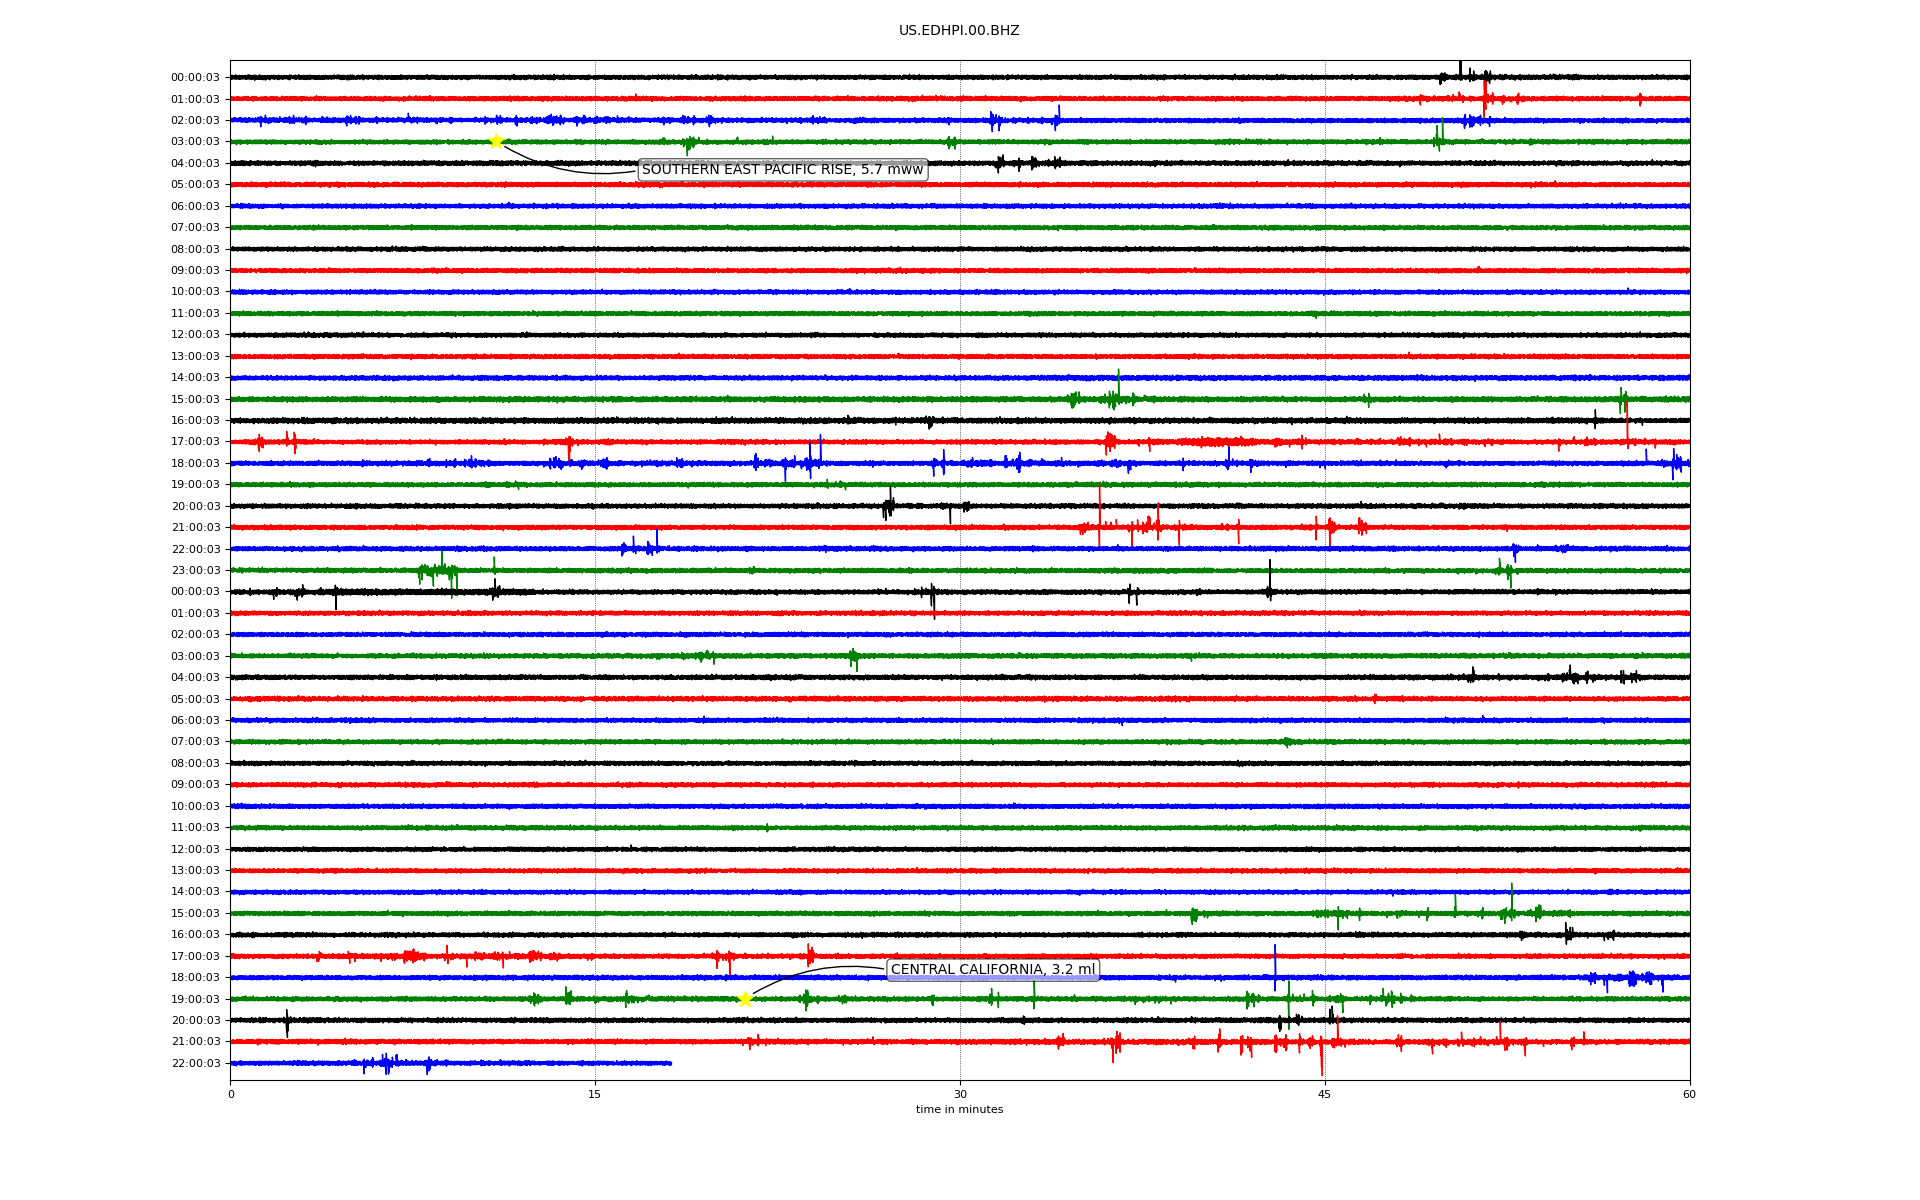Click the US.EDHPI.00.BHZ plot title
The image size is (1920, 1200).
pos(959,31)
